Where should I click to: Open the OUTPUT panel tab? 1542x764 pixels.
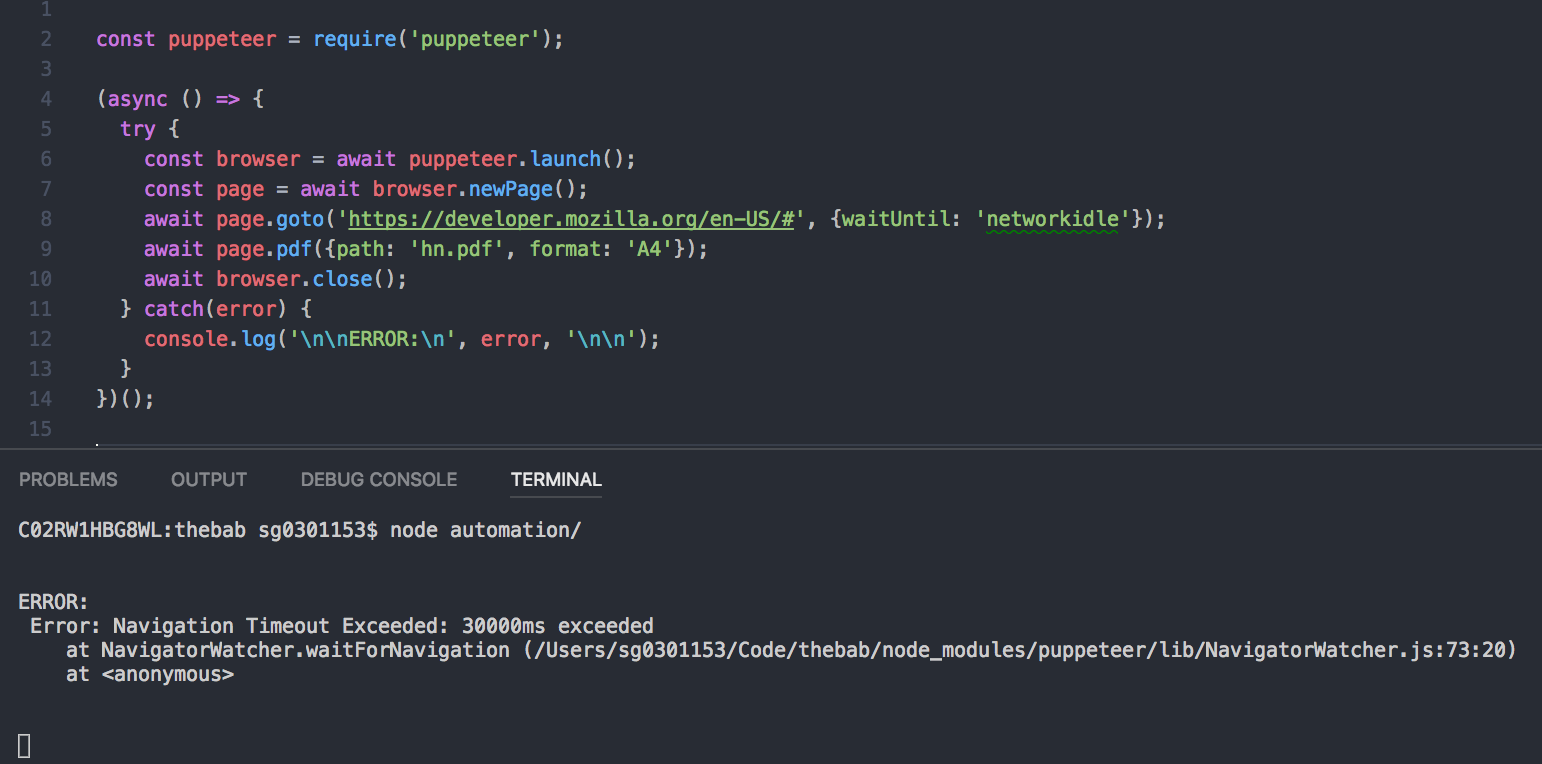click(x=208, y=479)
